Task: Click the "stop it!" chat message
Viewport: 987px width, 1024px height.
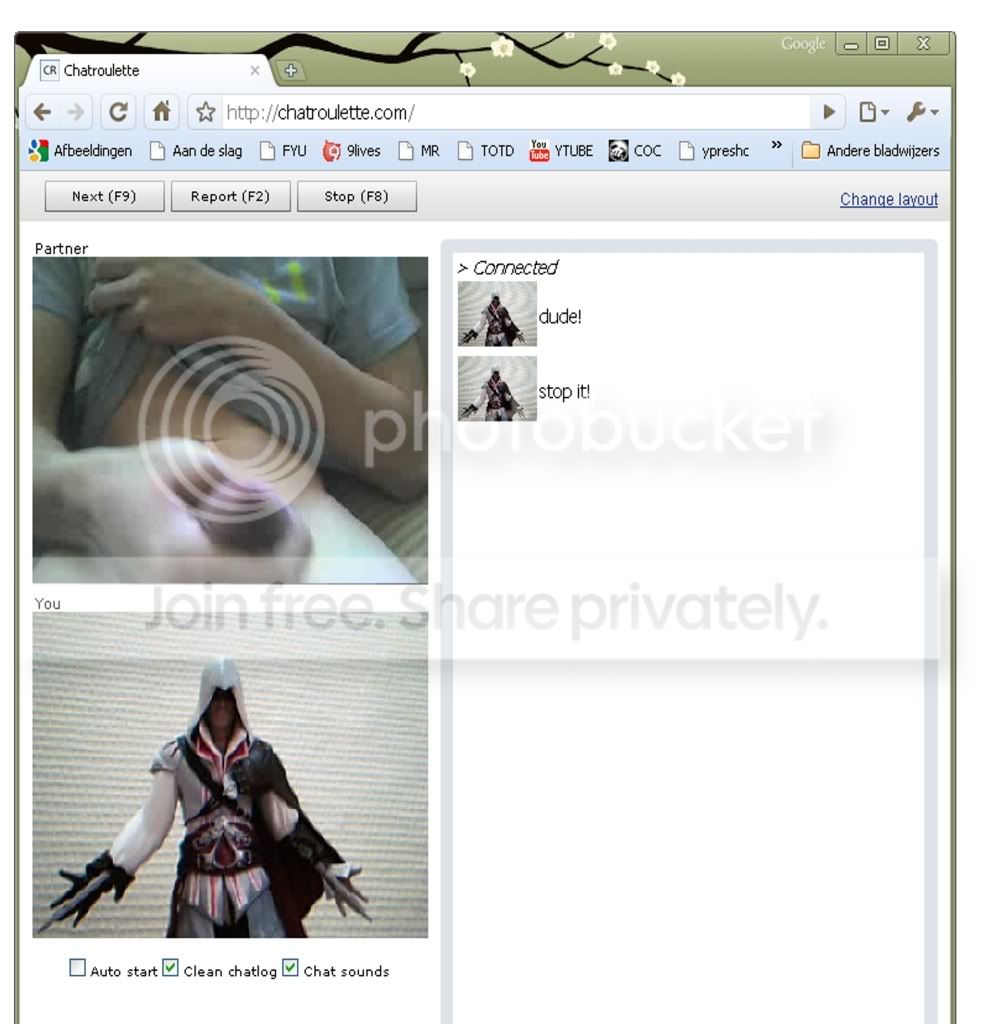Action: click(x=564, y=392)
